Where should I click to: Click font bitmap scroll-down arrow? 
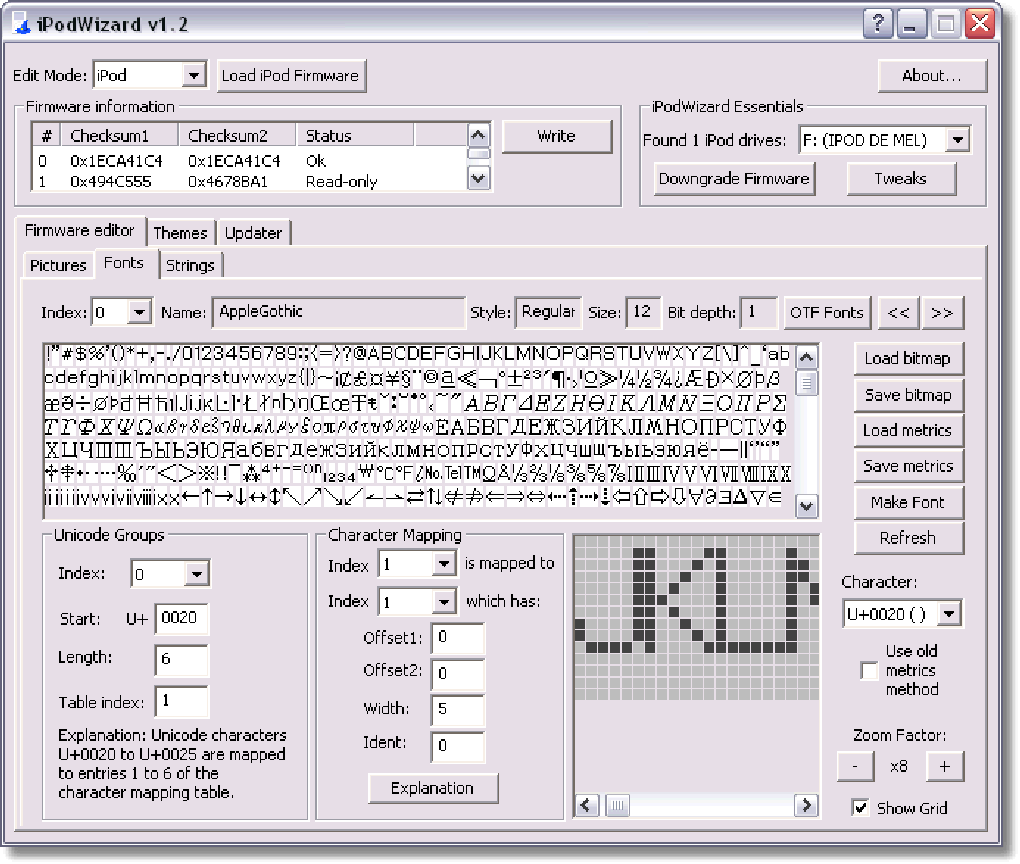(807, 506)
